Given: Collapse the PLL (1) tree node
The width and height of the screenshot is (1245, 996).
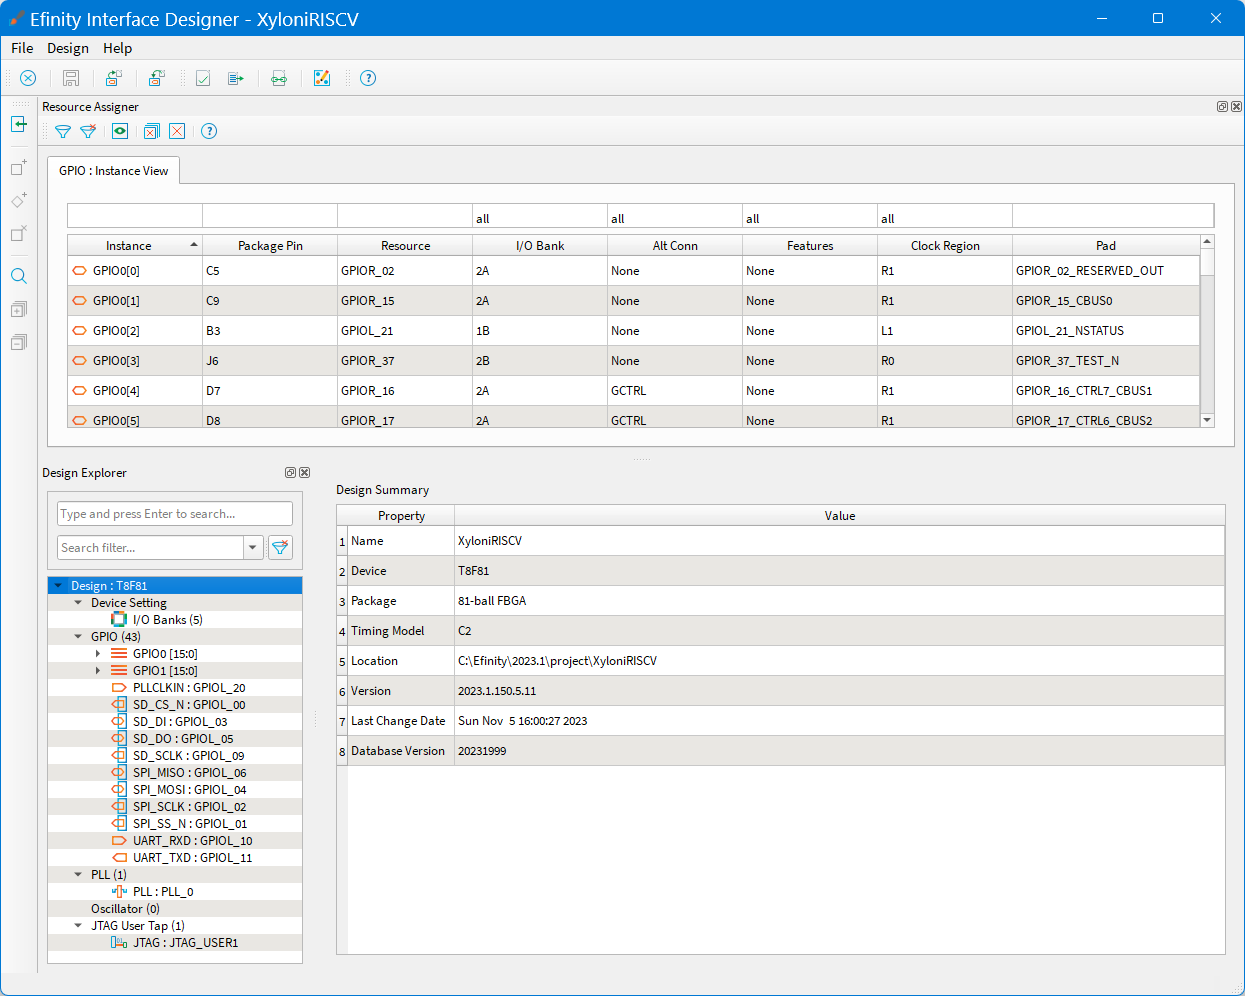Looking at the screenshot, I should (x=79, y=875).
